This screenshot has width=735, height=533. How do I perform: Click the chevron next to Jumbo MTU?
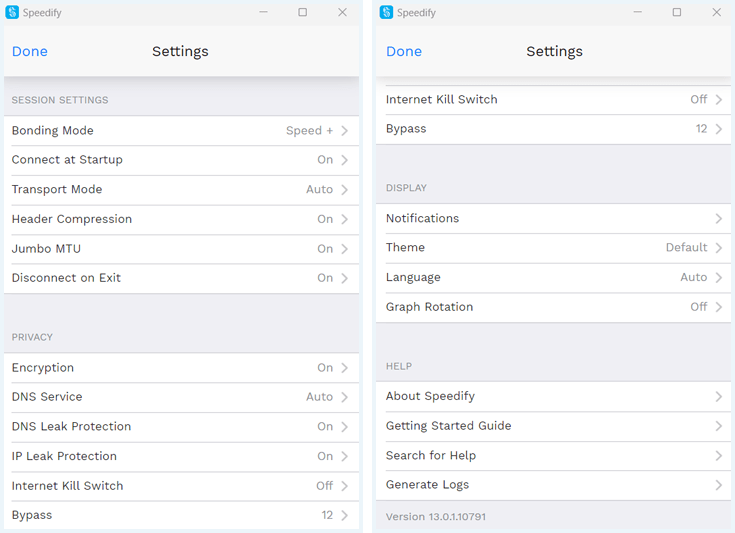(x=345, y=248)
